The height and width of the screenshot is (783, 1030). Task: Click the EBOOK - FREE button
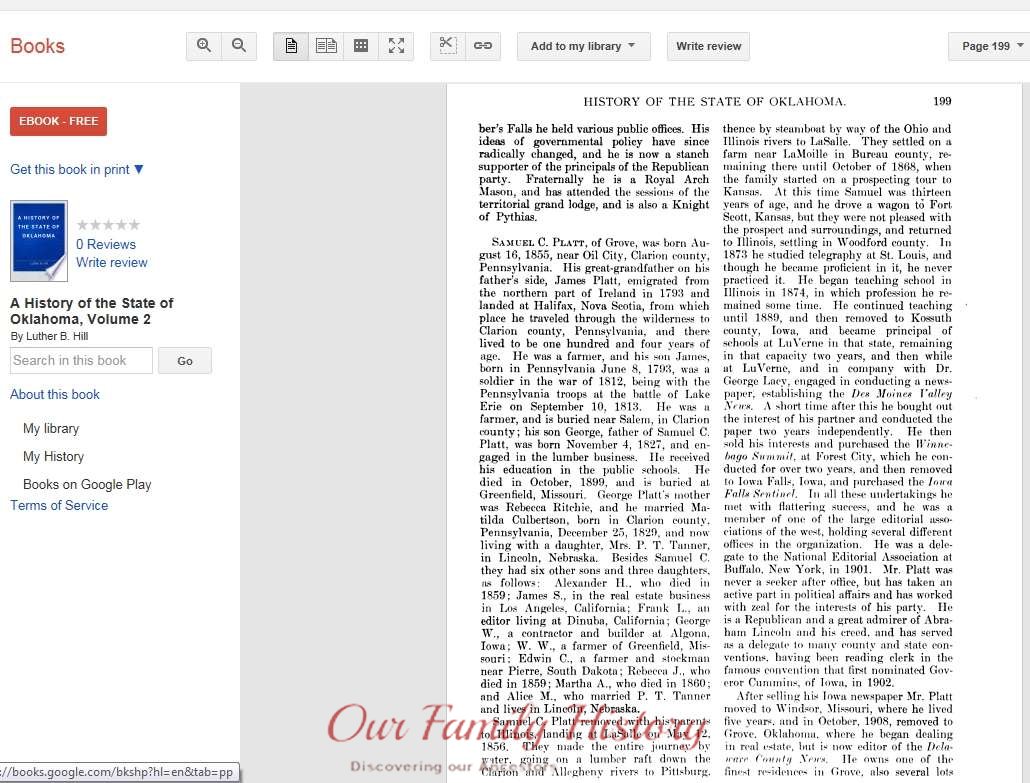click(58, 121)
